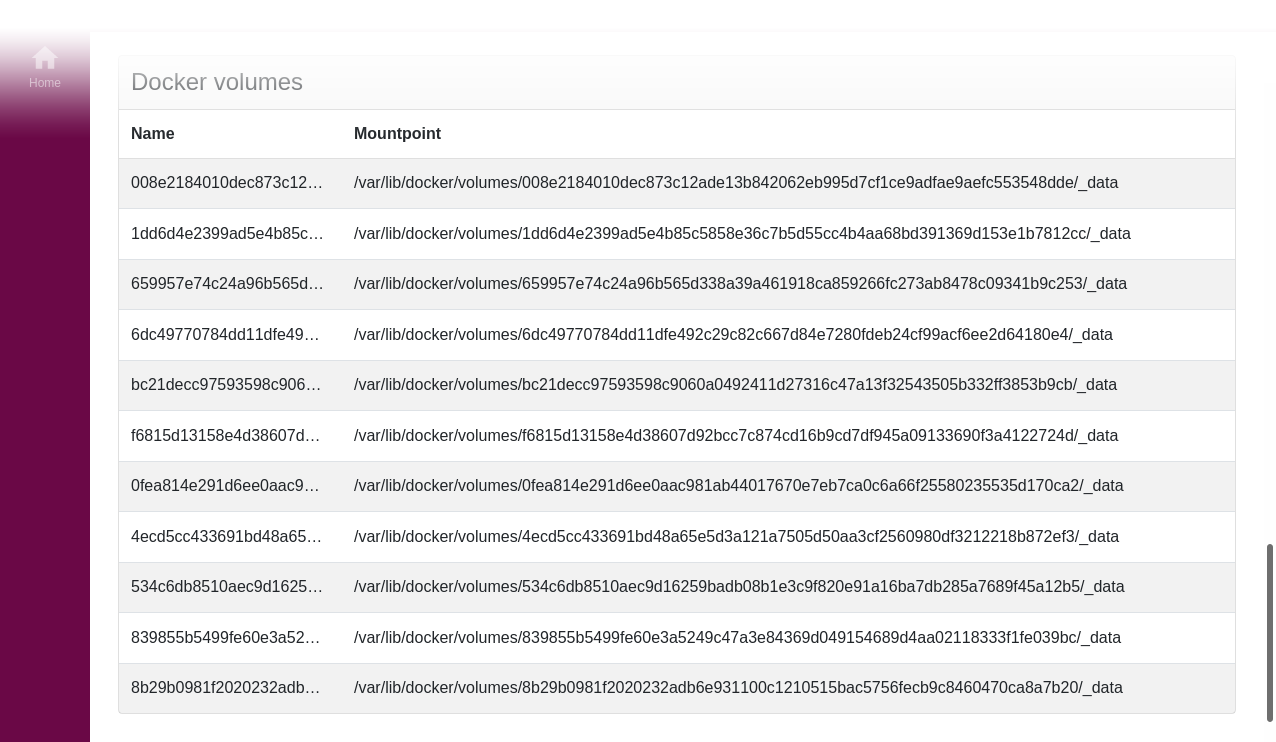The width and height of the screenshot is (1276, 742).
Task: Select volume name f6815d13158e4d38607d…
Action: [x=226, y=436]
